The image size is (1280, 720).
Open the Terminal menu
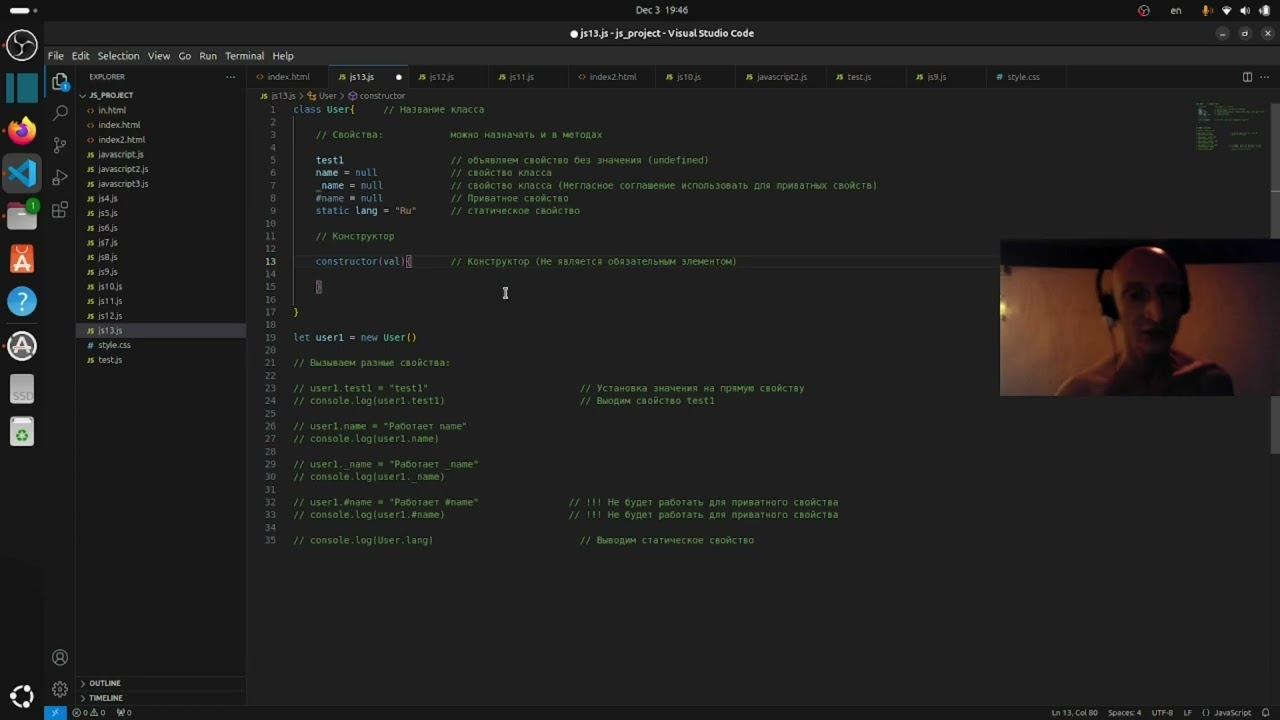click(244, 56)
